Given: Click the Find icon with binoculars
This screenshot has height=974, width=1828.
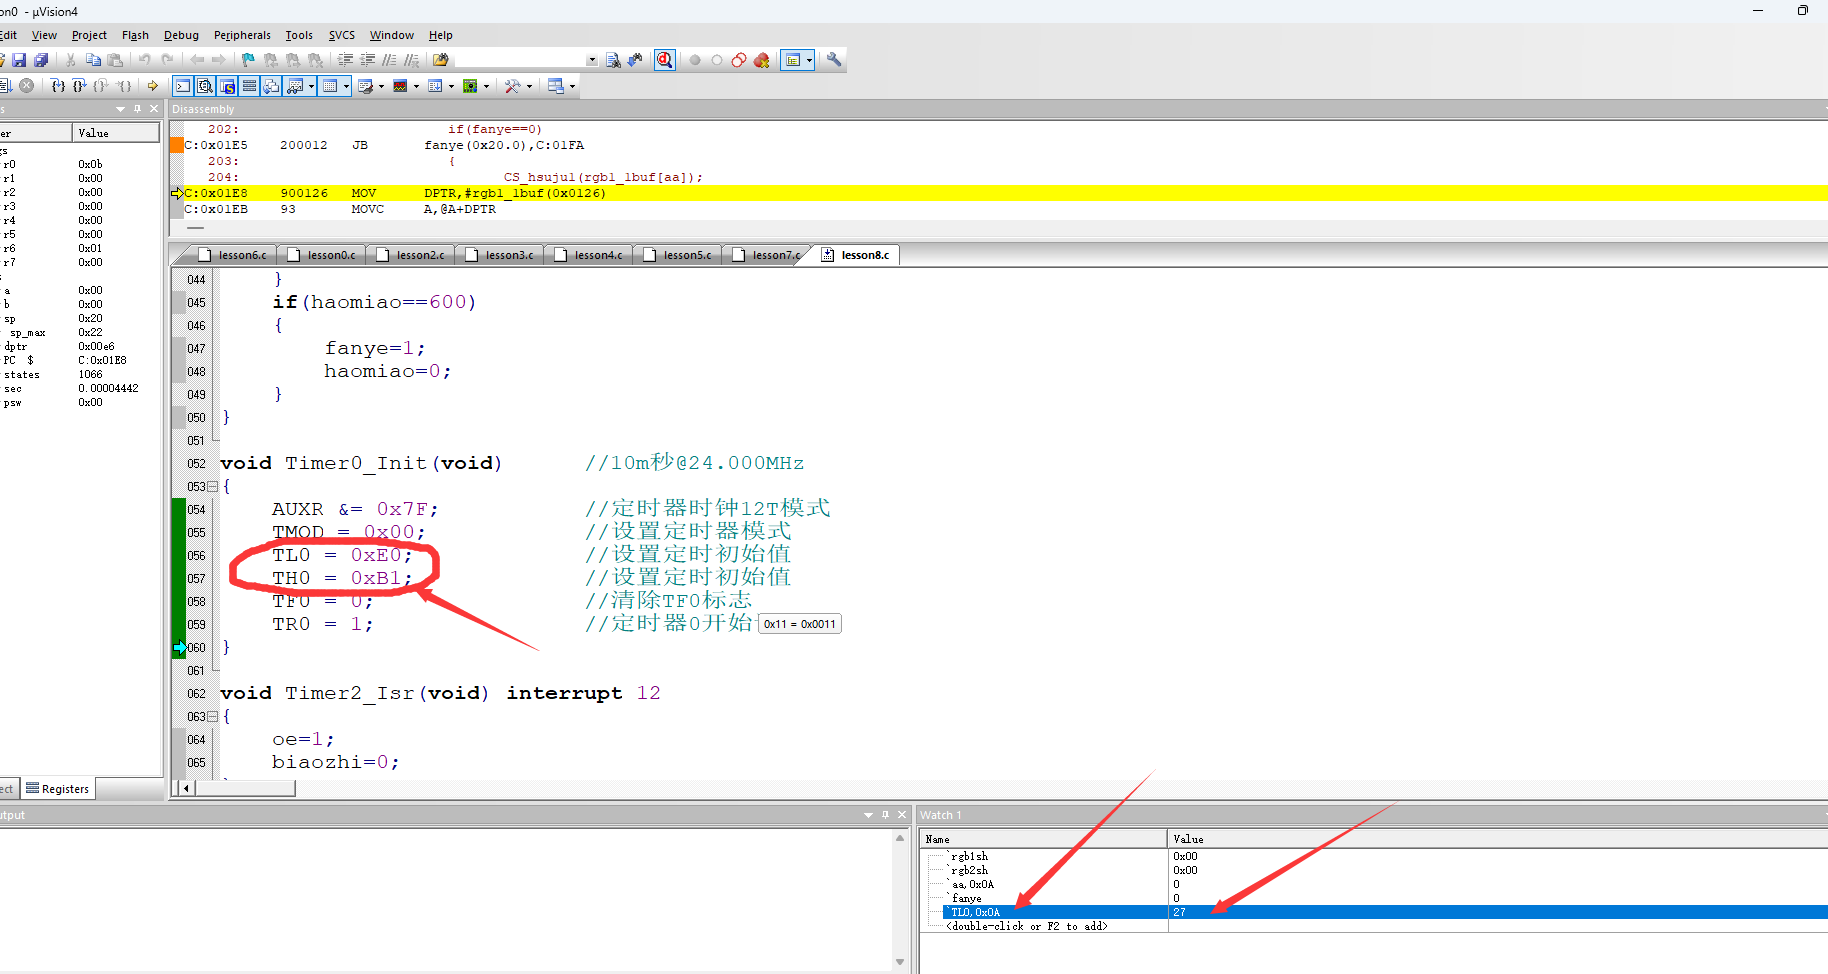Looking at the screenshot, I should click(x=613, y=60).
